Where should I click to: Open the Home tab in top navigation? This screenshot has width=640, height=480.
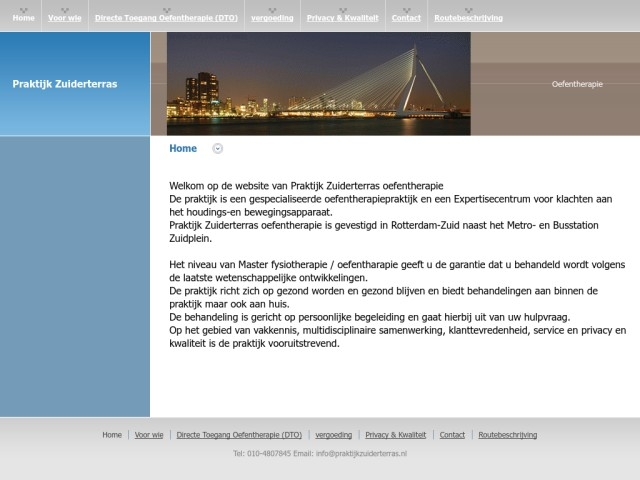click(23, 18)
